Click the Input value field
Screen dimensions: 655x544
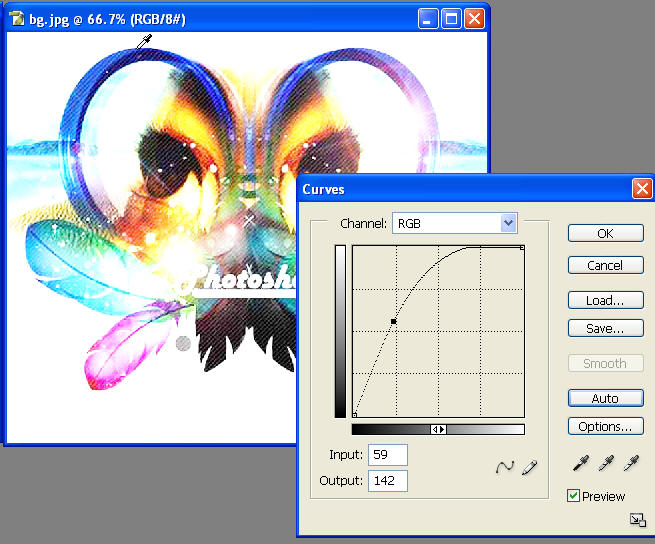[x=388, y=455]
